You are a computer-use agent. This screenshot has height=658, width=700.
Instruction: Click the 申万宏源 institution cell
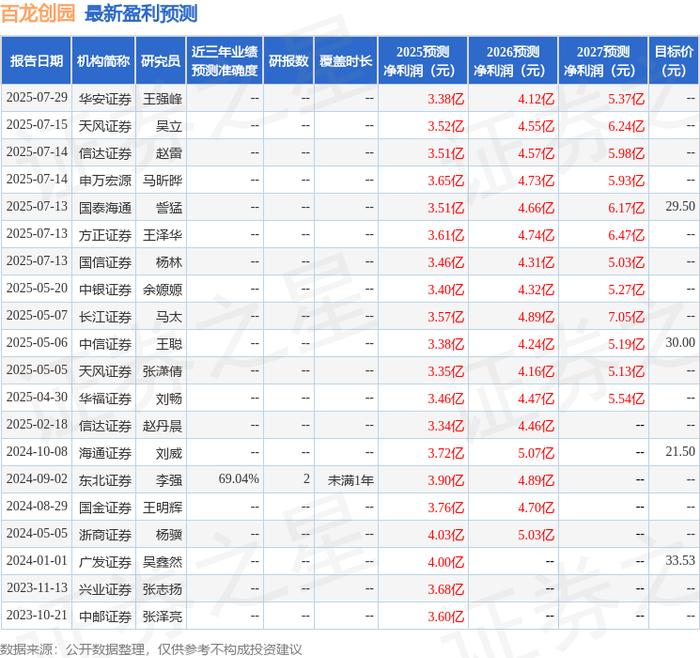point(105,180)
